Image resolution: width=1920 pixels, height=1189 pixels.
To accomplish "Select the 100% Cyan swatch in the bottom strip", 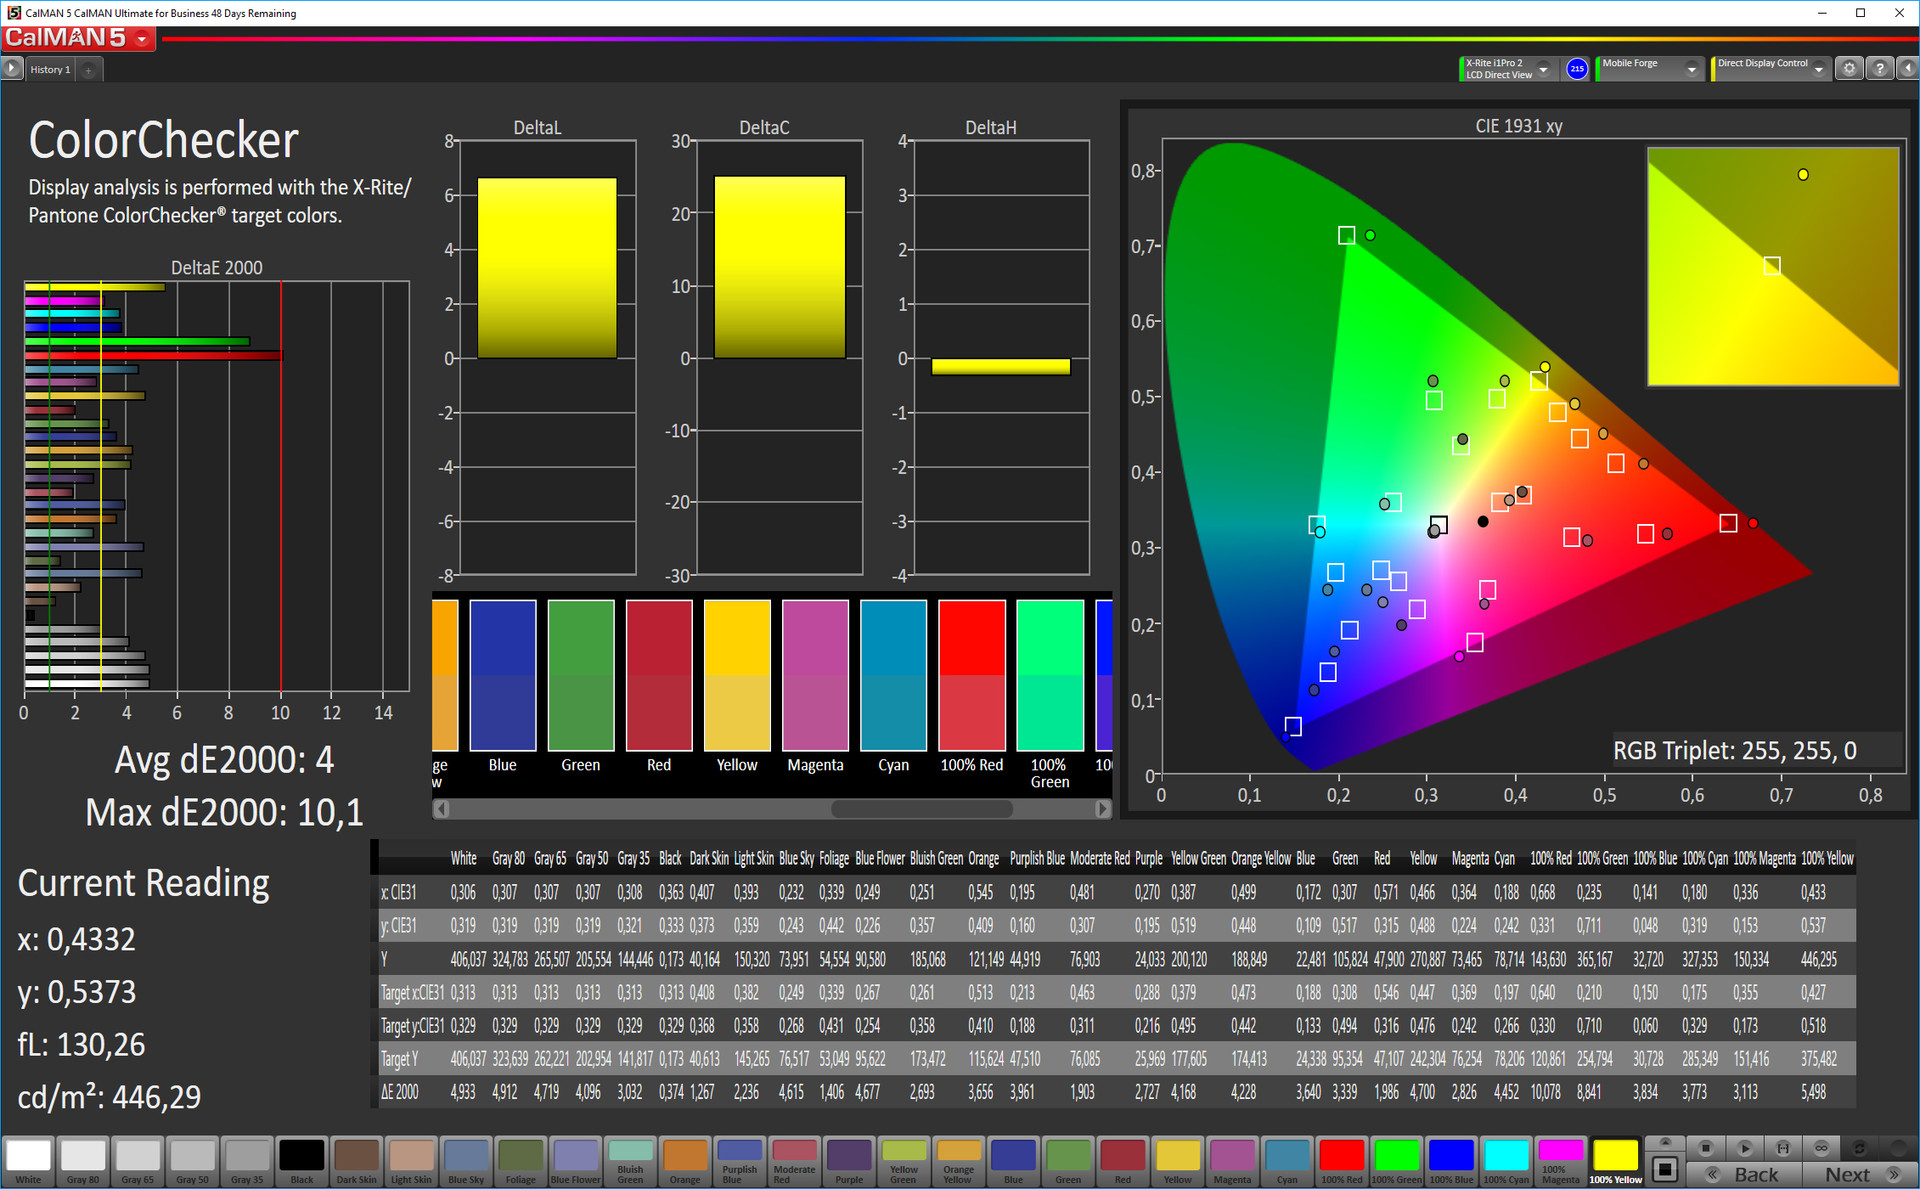I will pyautogui.click(x=1506, y=1156).
